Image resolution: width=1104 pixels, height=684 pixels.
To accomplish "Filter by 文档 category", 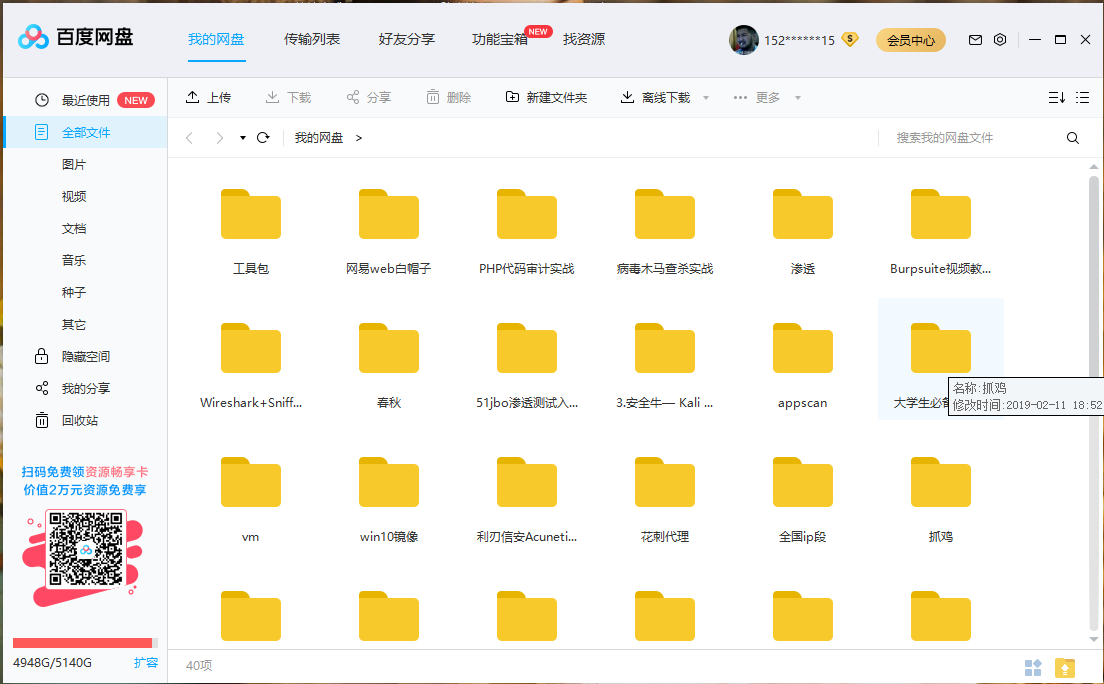I will tap(74, 228).
